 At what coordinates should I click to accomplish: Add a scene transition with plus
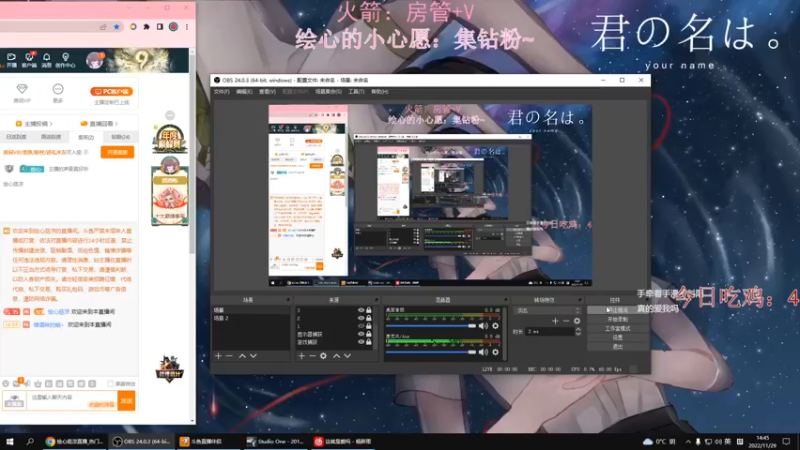[555, 321]
